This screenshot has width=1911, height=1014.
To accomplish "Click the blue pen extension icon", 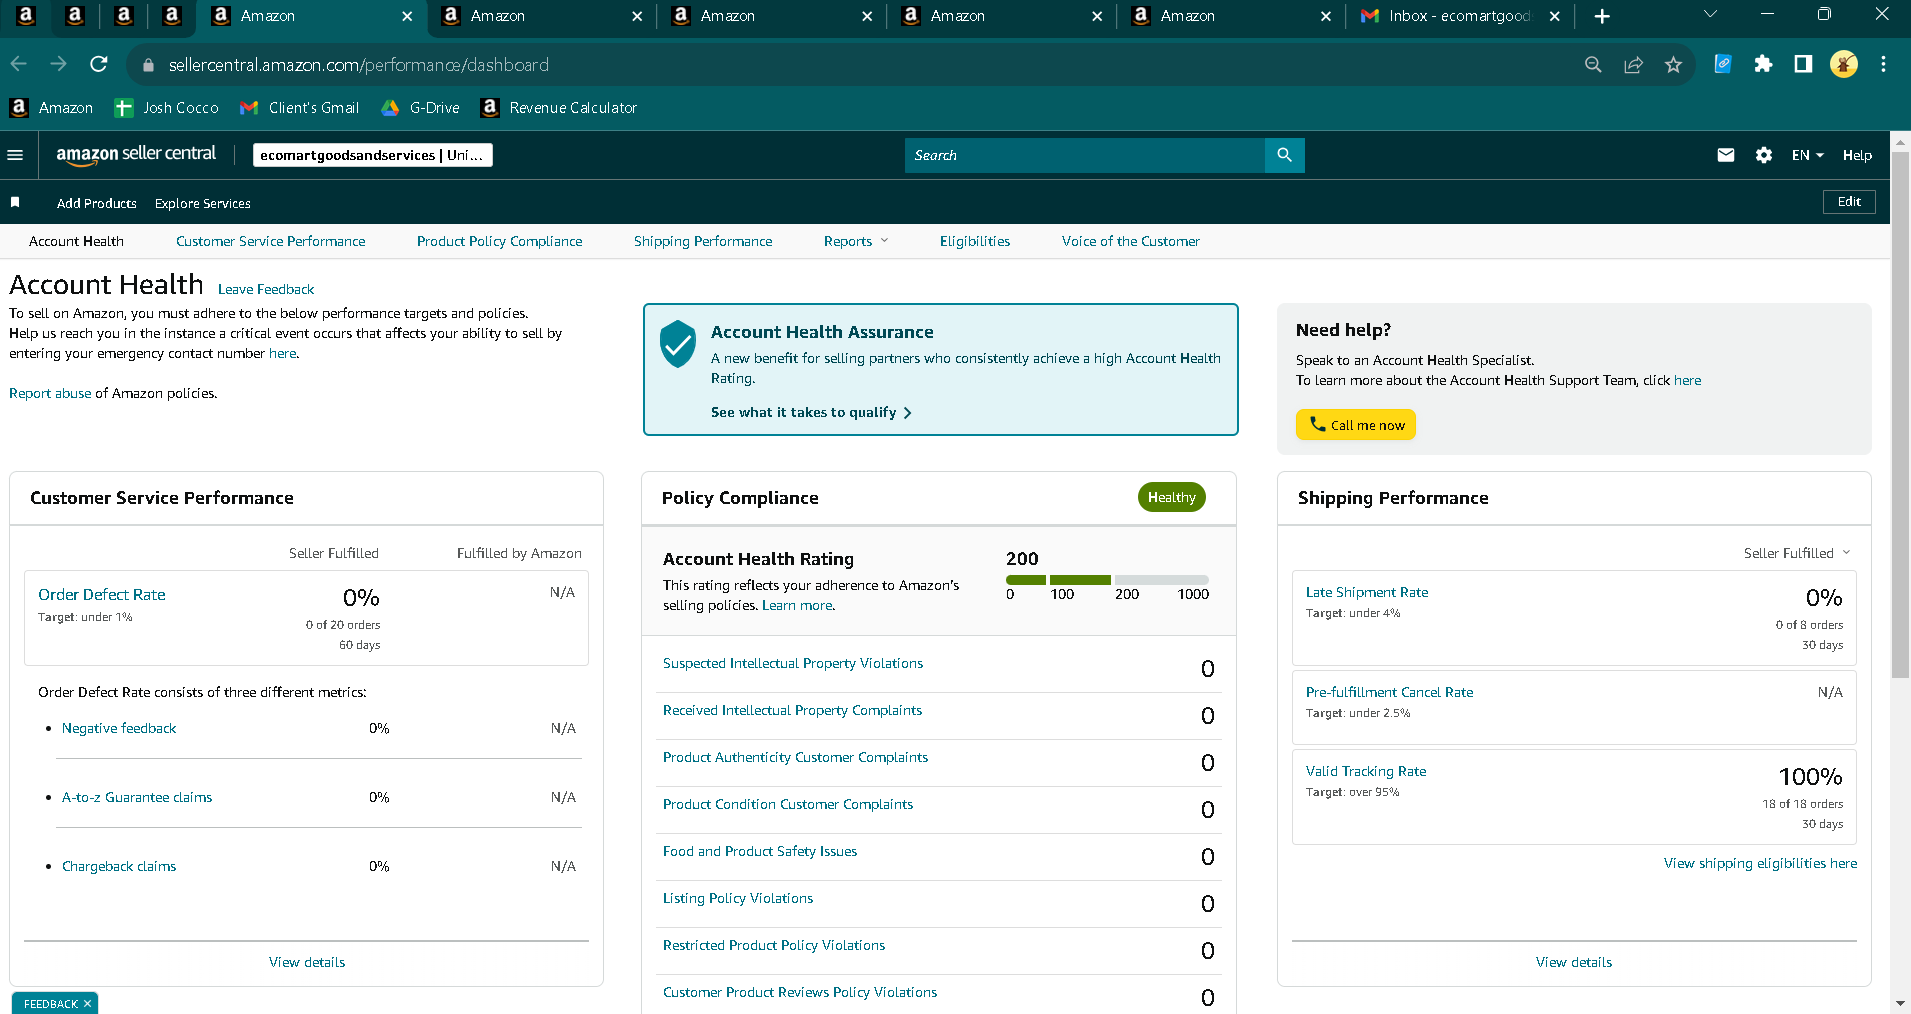I will pos(1723,64).
